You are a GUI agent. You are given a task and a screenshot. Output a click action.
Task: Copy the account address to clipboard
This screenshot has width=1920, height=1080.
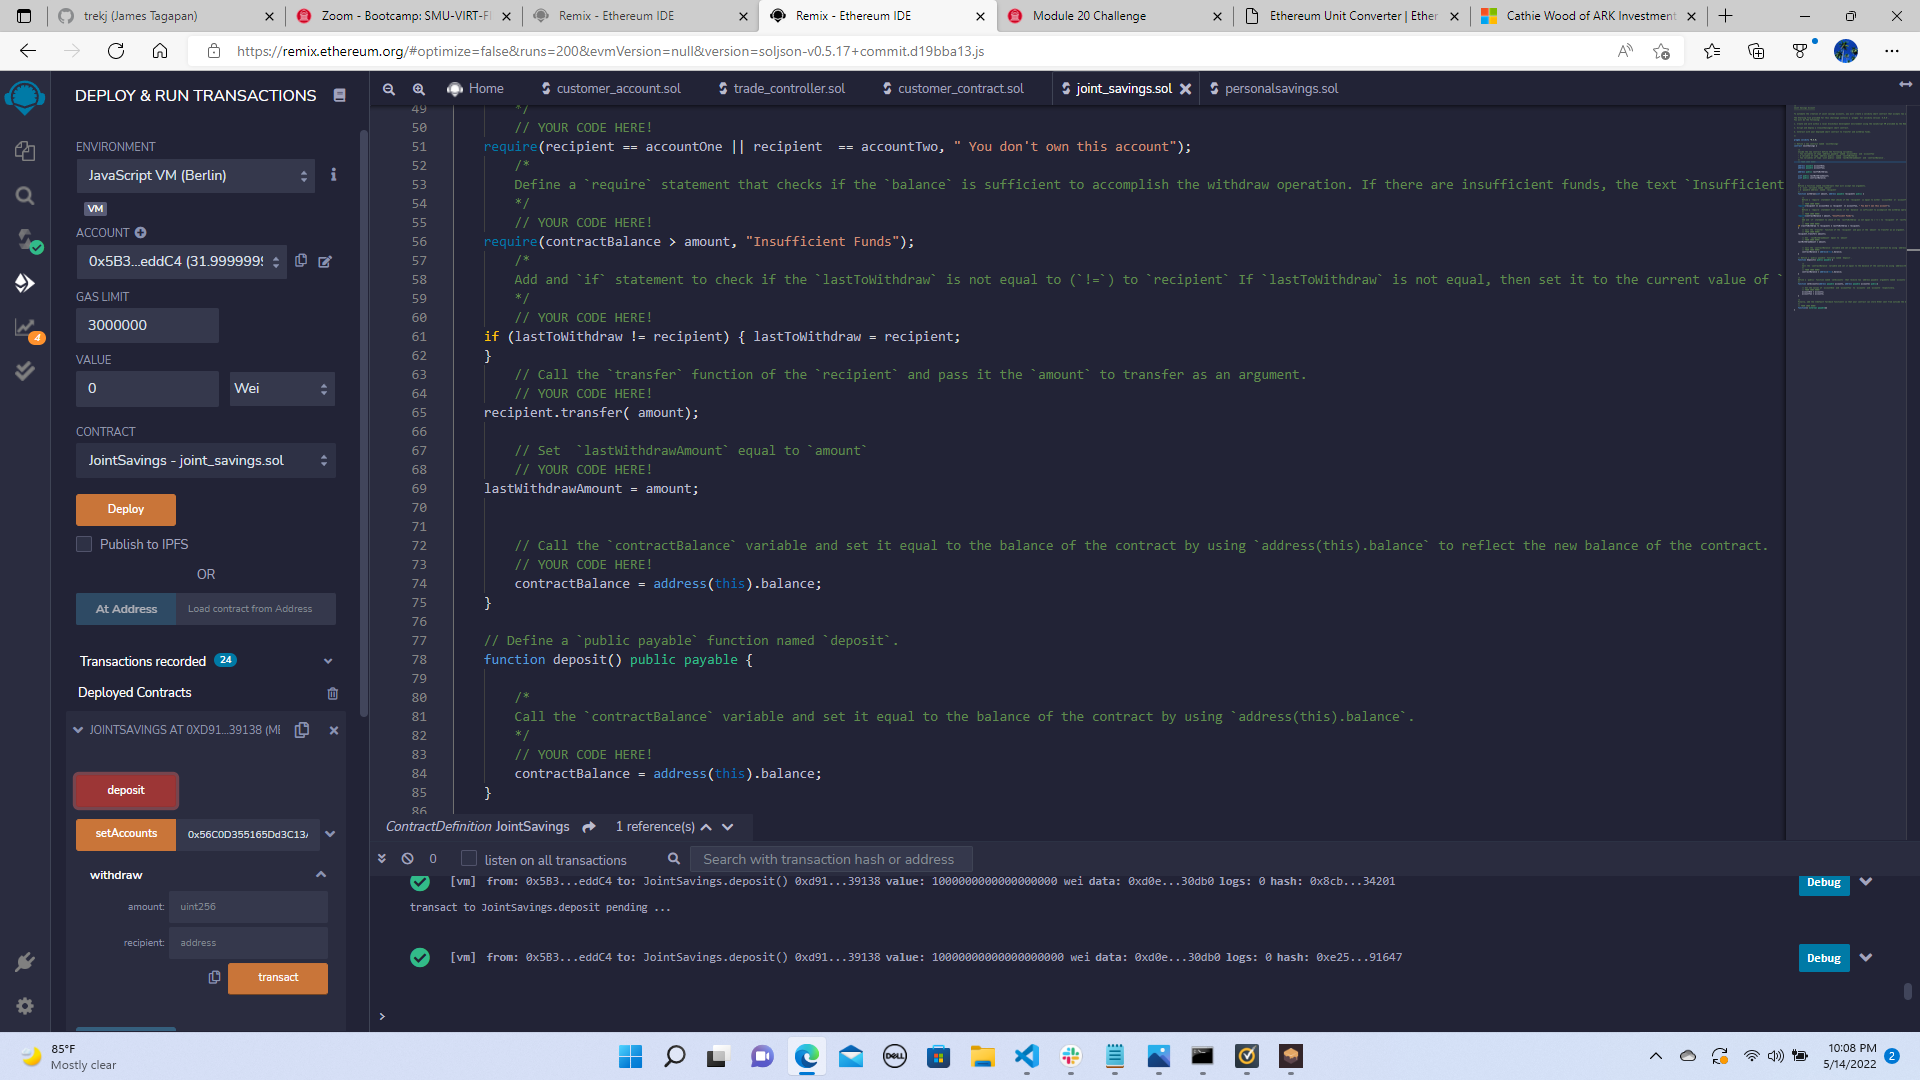point(301,261)
